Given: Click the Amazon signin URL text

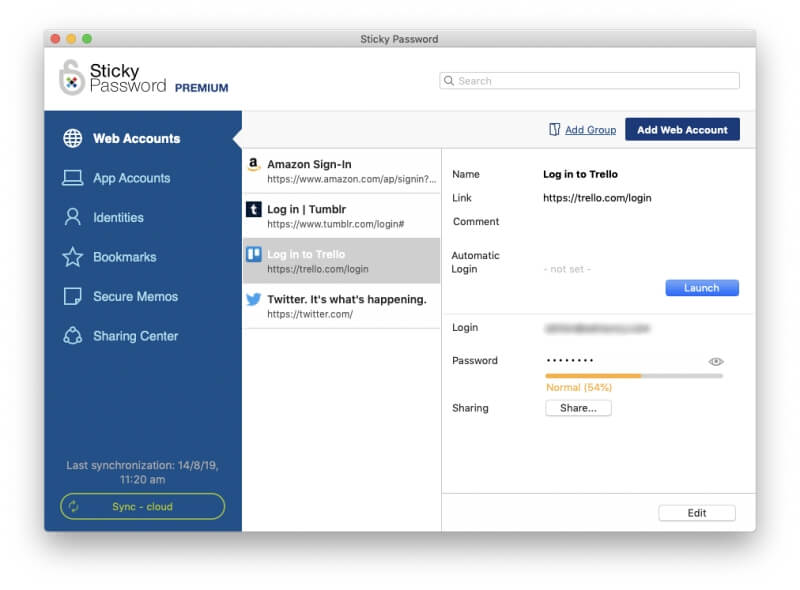Looking at the screenshot, I should [x=352, y=179].
